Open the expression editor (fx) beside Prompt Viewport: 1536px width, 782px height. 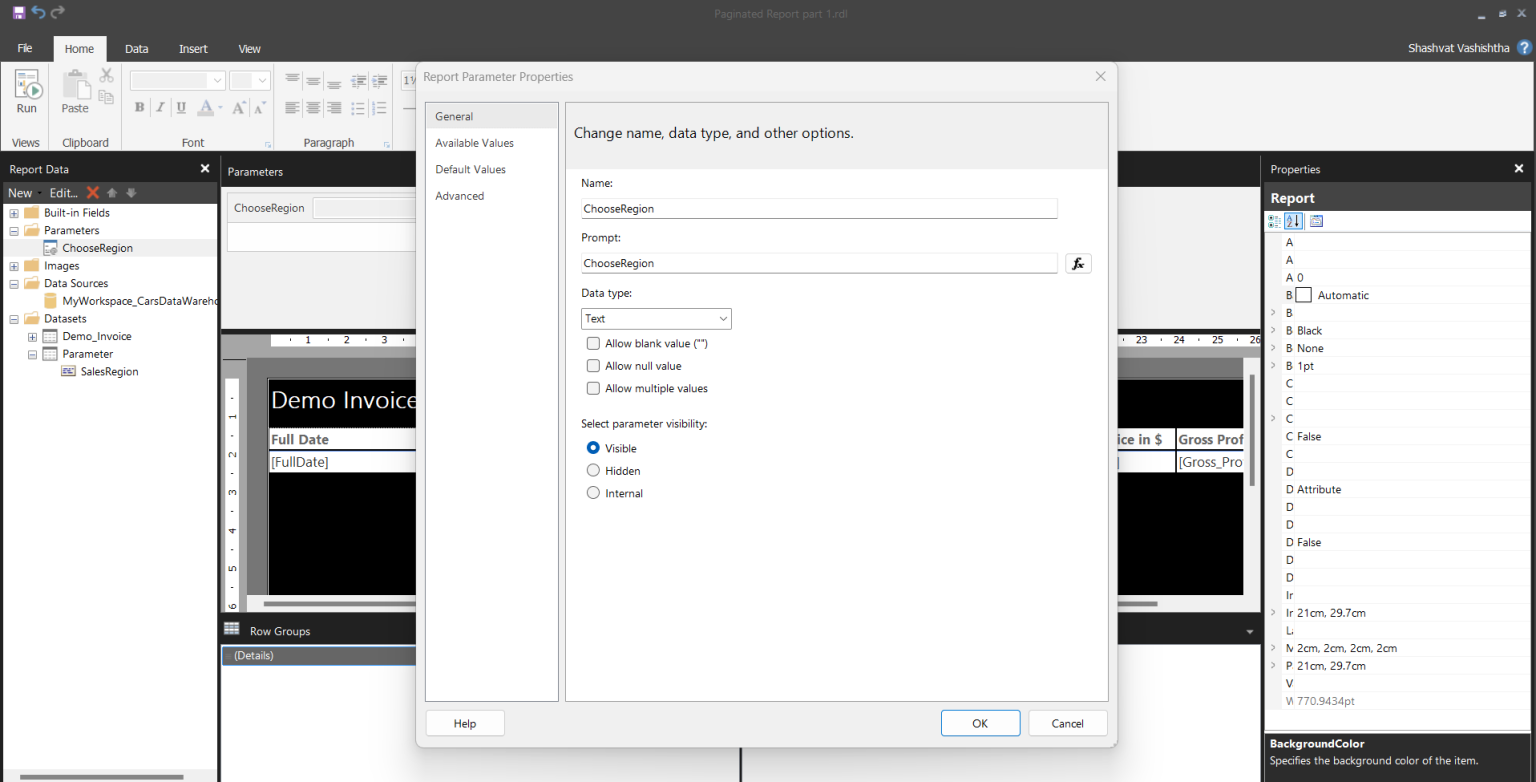pos(1078,263)
